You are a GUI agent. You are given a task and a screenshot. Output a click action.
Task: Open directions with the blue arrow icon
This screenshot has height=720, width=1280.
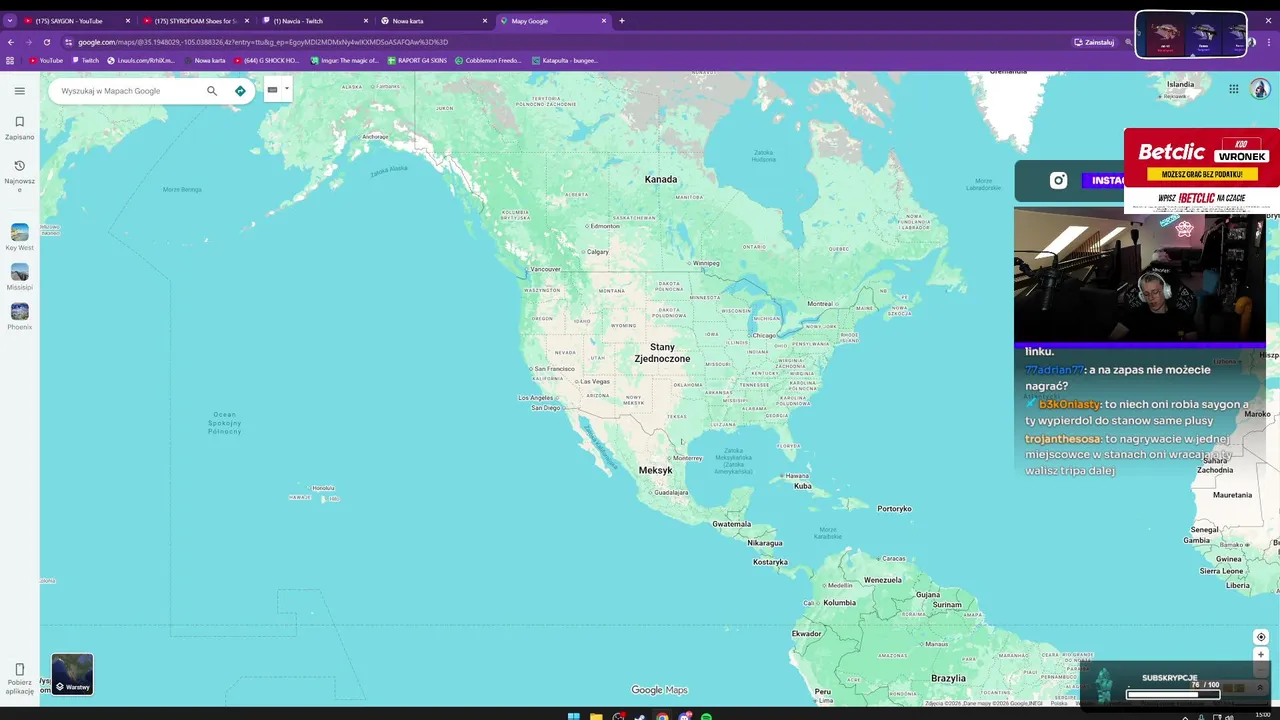pyautogui.click(x=240, y=91)
